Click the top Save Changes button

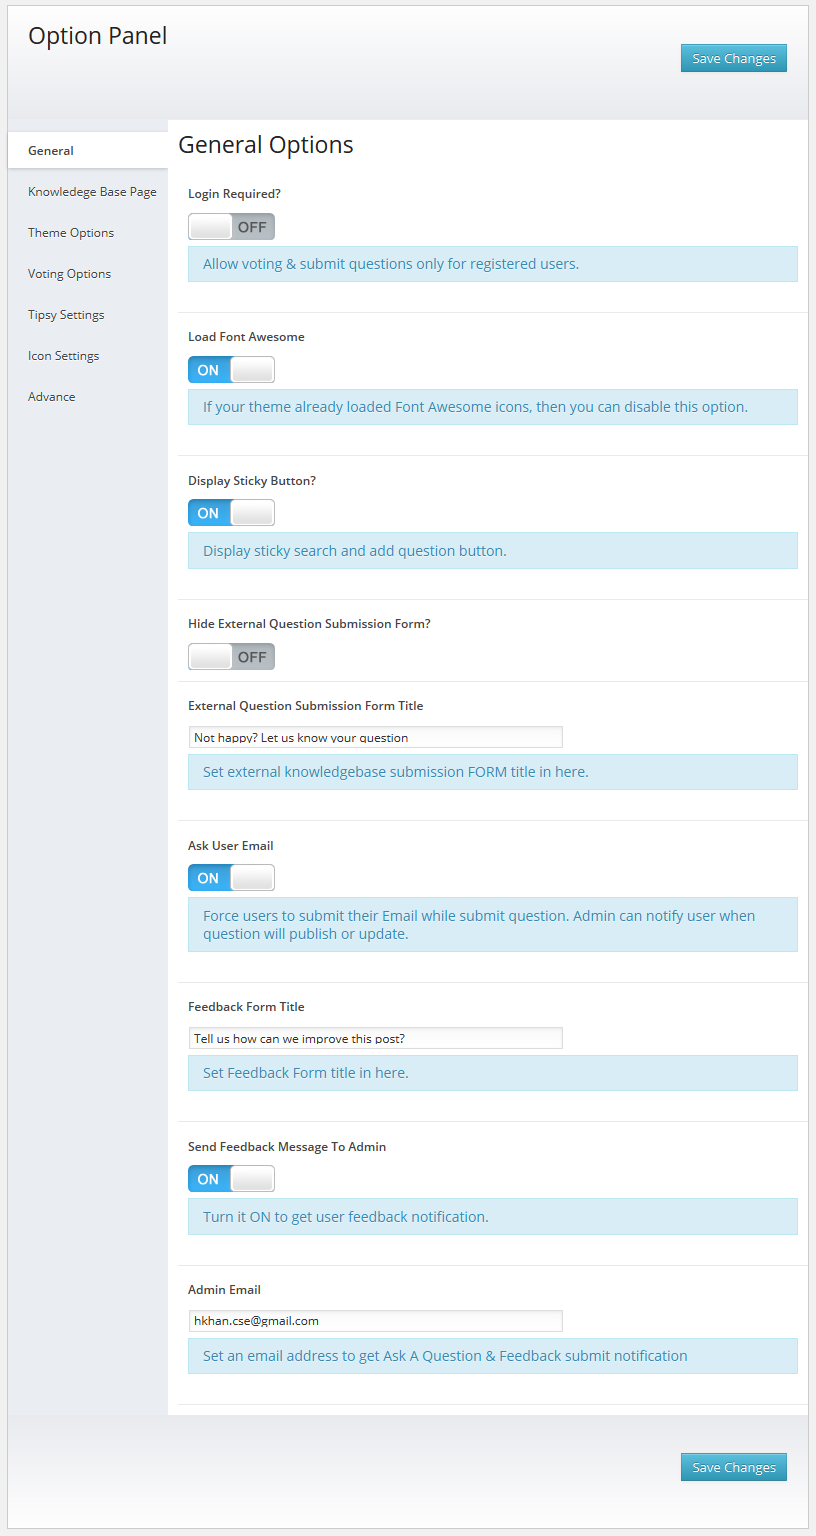coord(734,58)
